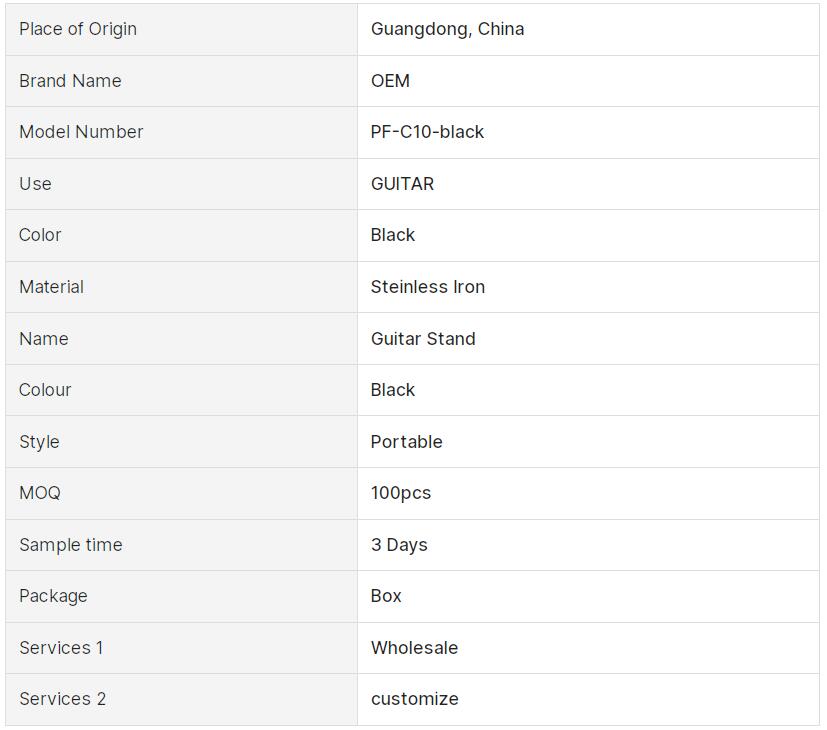Click the Model Number label
The height and width of the screenshot is (730, 827).
[81, 132]
